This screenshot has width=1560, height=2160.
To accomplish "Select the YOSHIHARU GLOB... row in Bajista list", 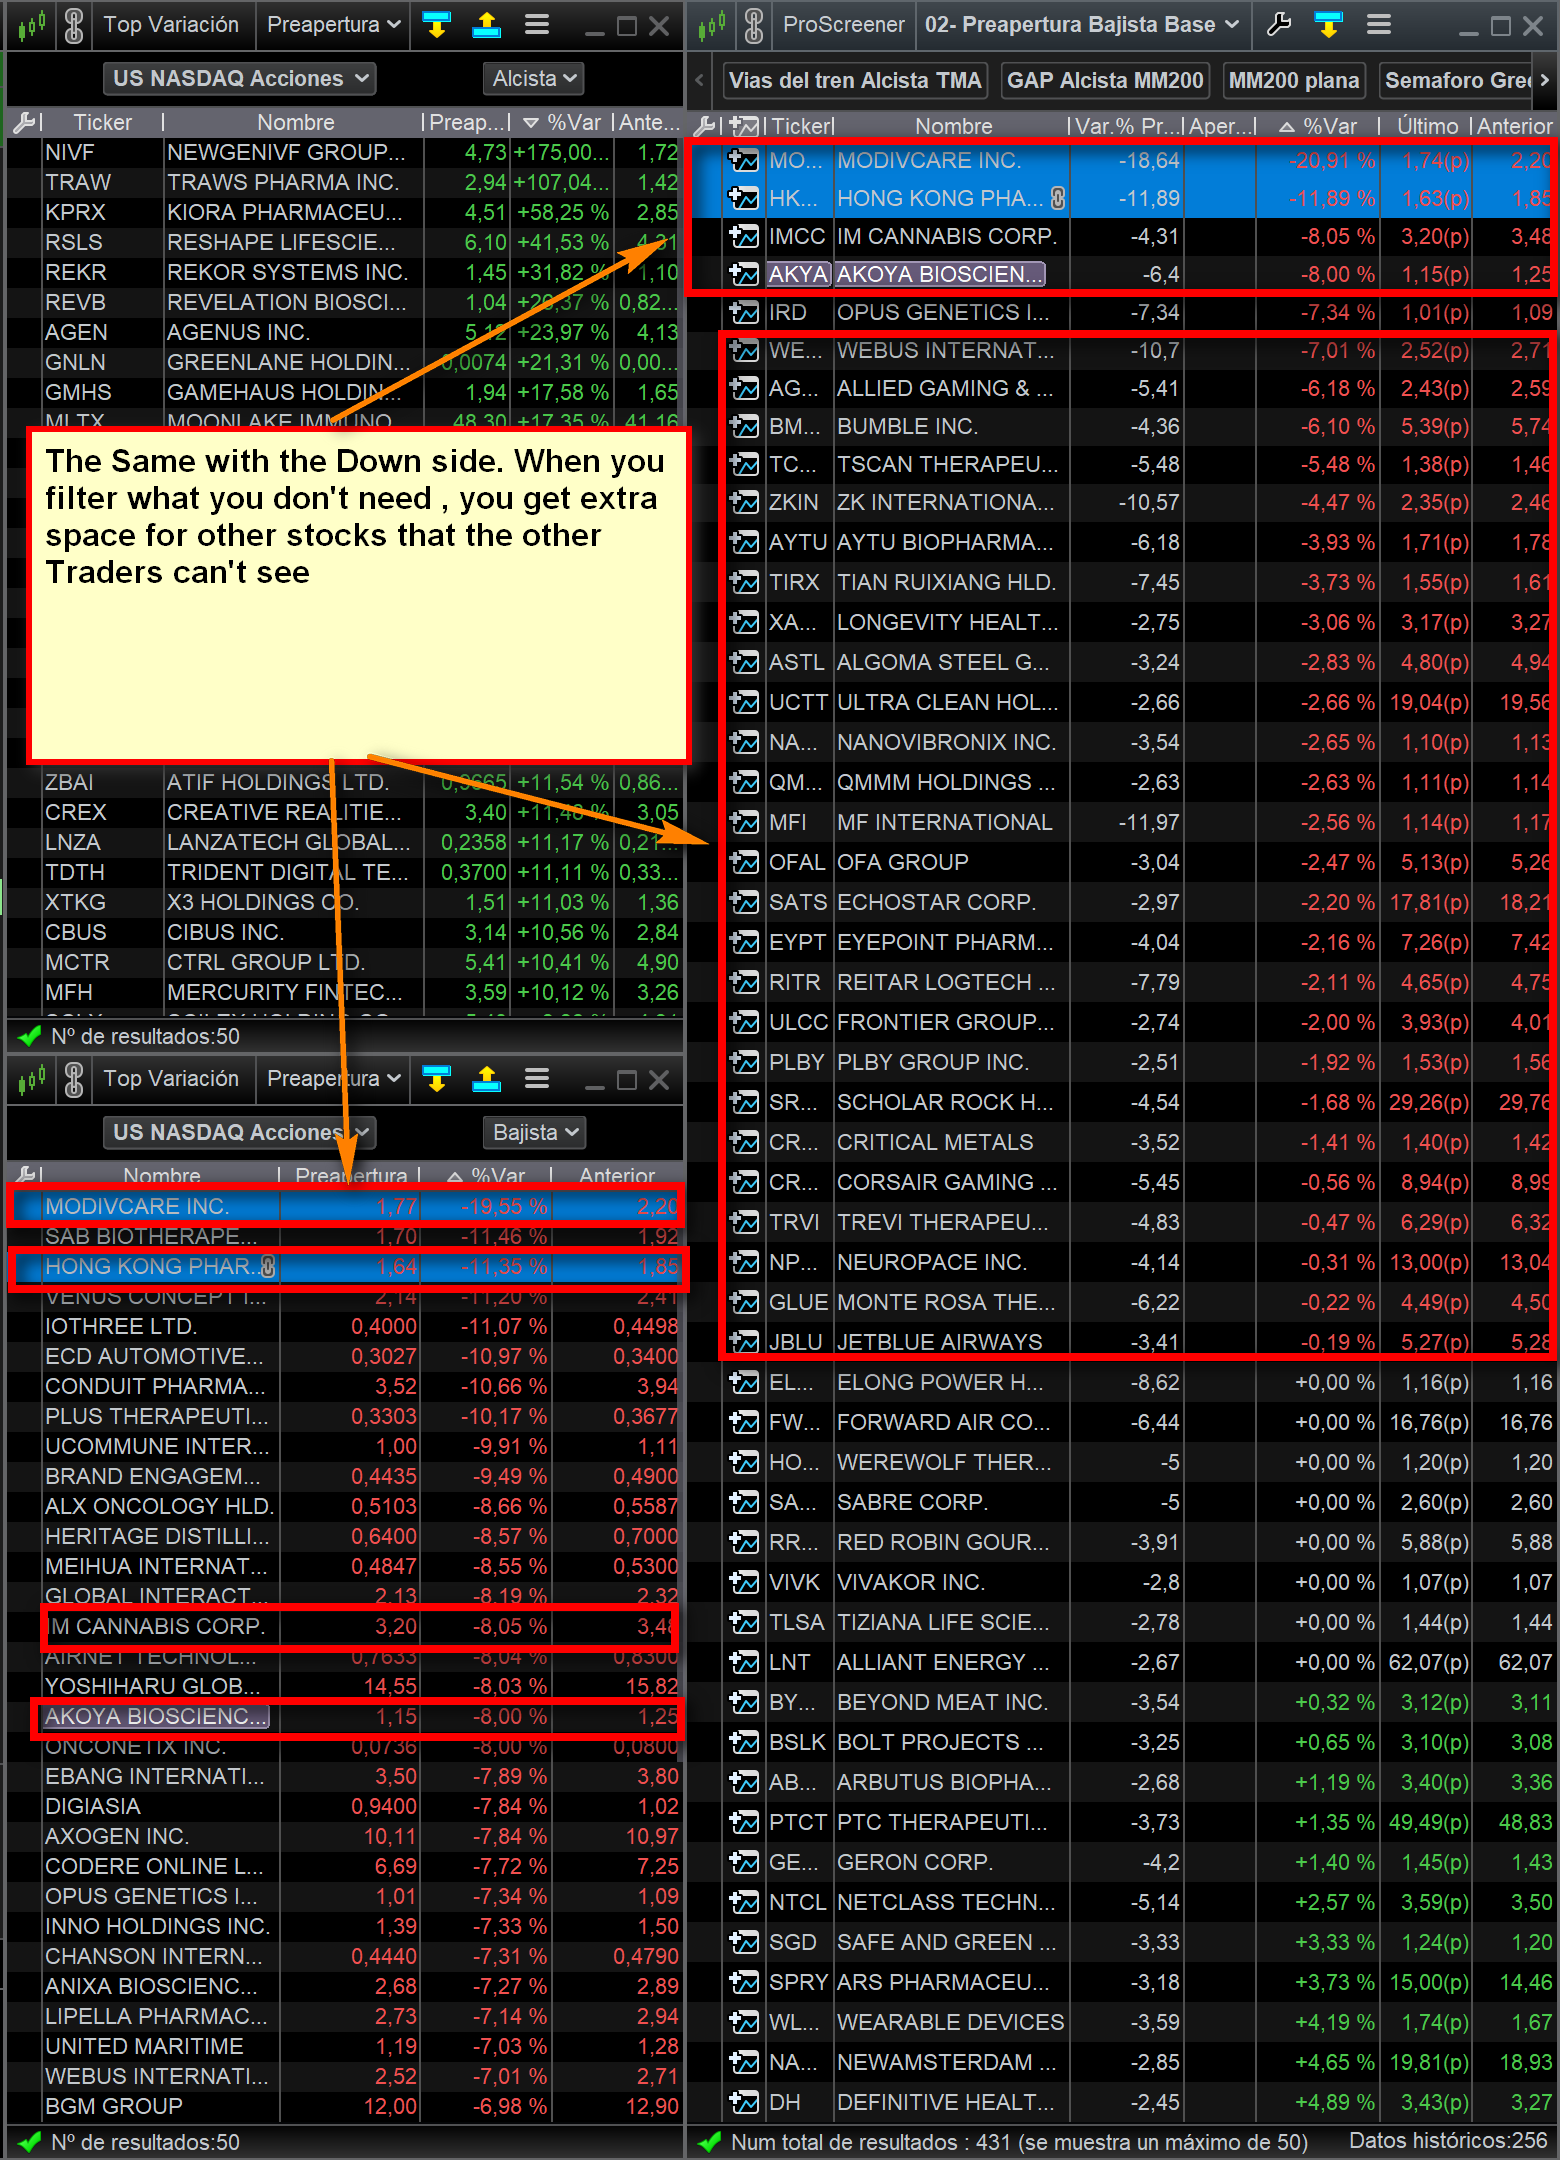I will (x=345, y=1687).
